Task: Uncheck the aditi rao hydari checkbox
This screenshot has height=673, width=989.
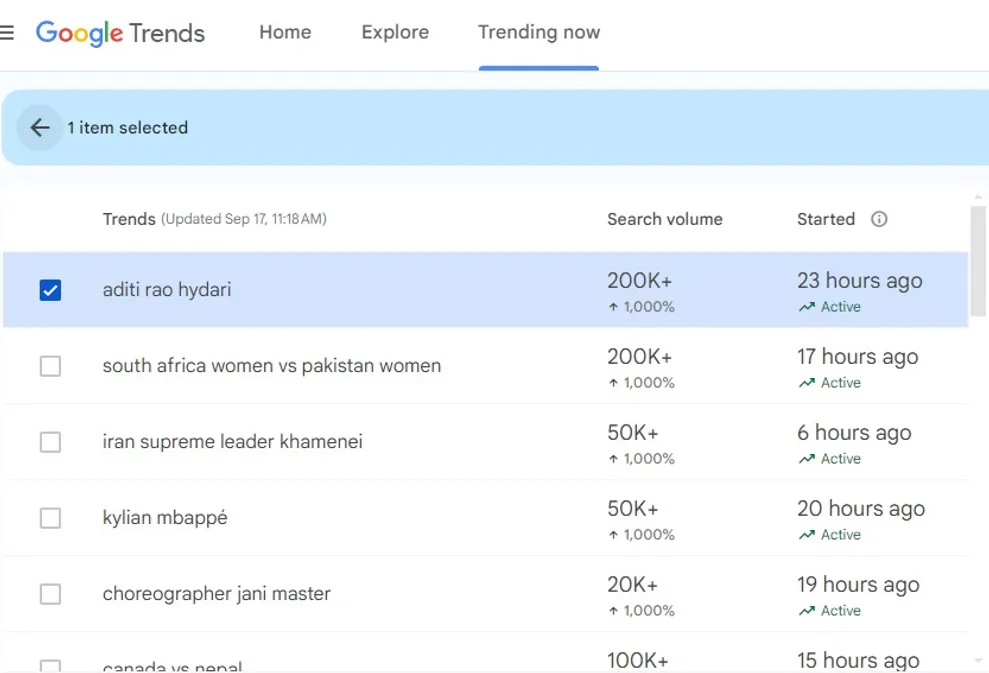Action: point(50,290)
